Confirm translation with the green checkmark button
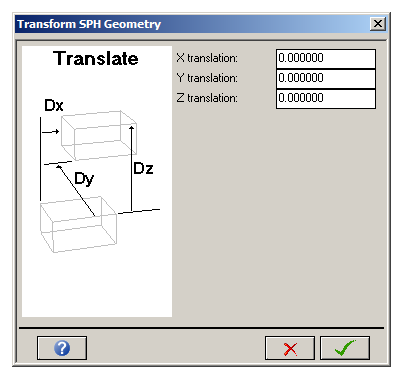 click(x=345, y=348)
